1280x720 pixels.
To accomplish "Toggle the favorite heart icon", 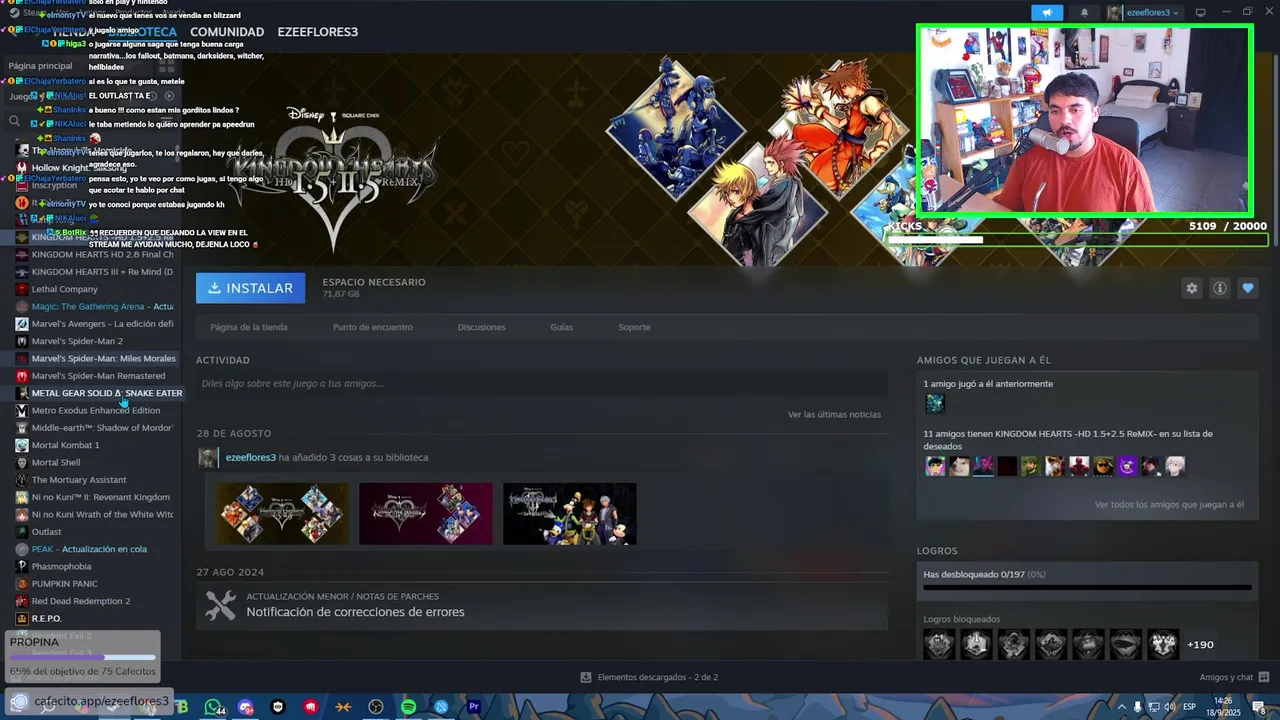I will [1247, 288].
